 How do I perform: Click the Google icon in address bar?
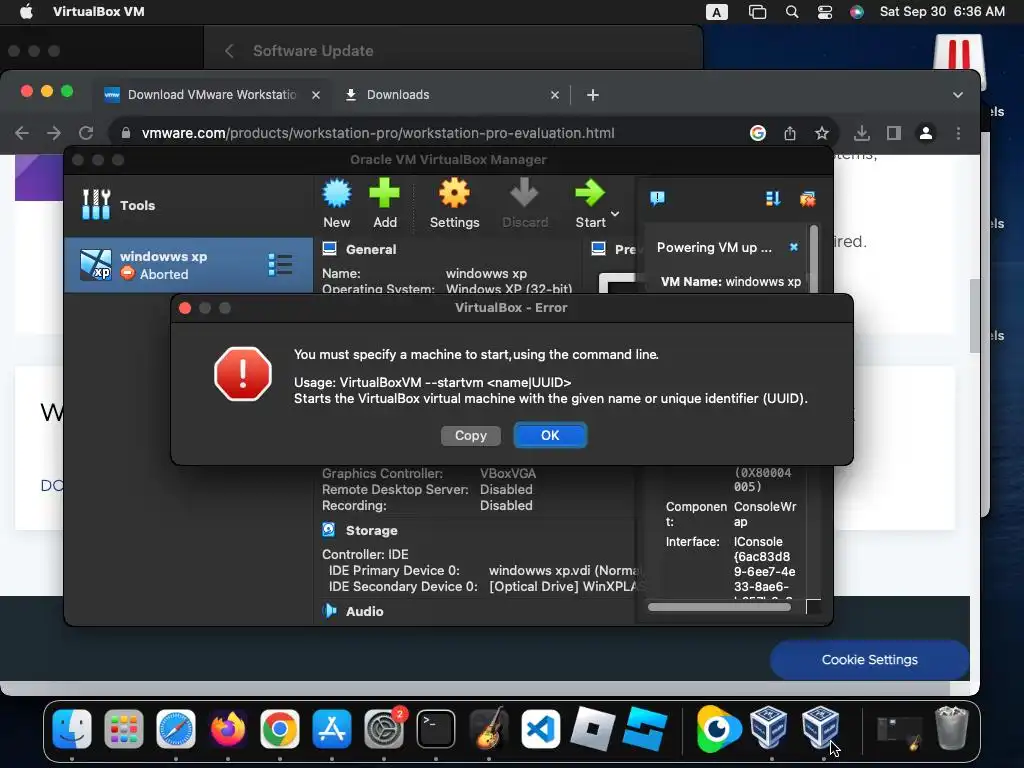point(758,133)
